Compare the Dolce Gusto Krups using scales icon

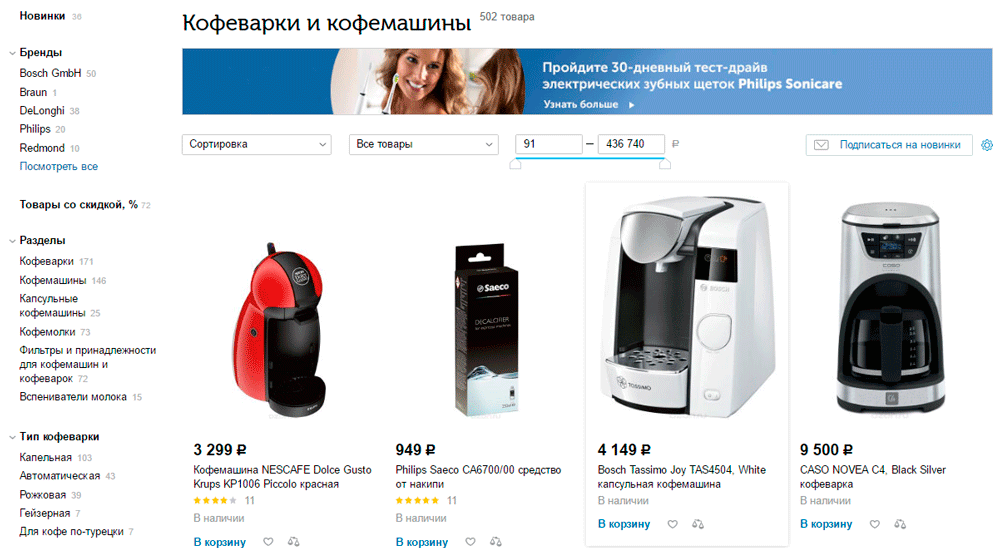click(x=293, y=542)
